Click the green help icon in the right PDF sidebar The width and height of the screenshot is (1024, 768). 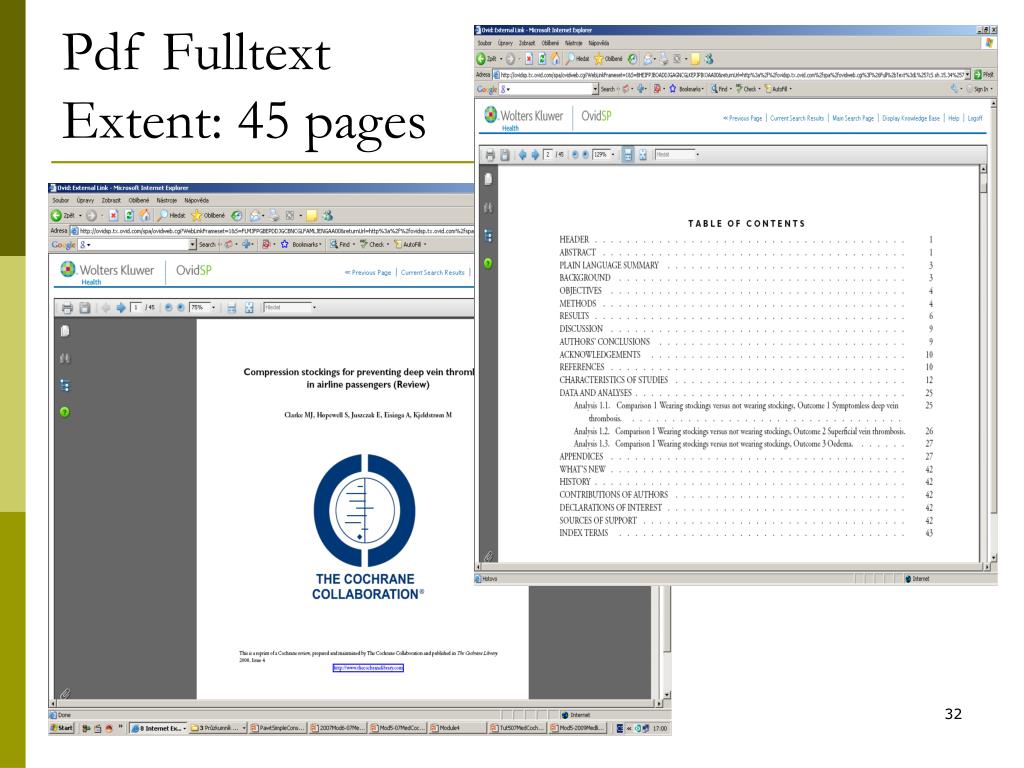488,264
